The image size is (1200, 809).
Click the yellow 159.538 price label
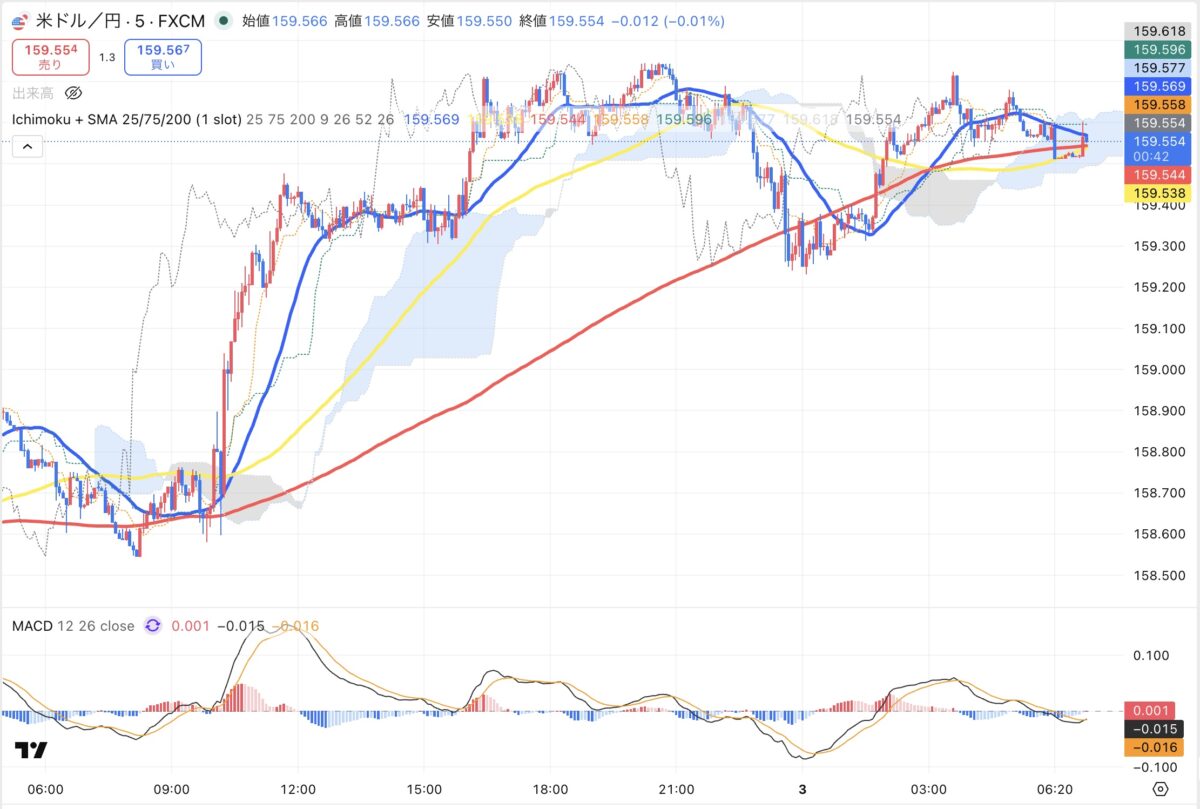pyautogui.click(x=1157, y=192)
